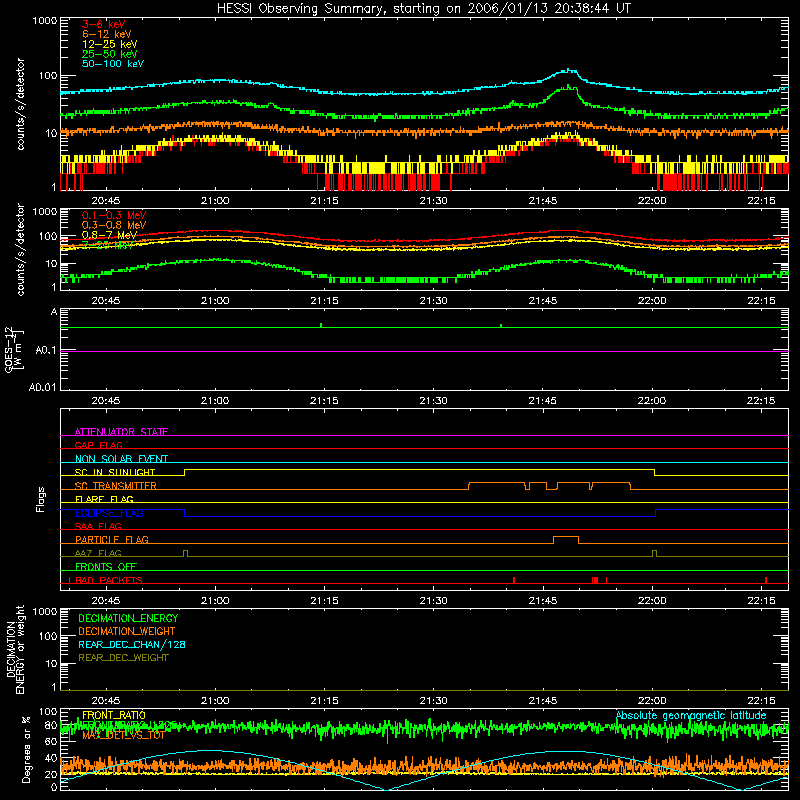Click the "Degrees or %" axis label
The image size is (800, 800).
coord(26,749)
